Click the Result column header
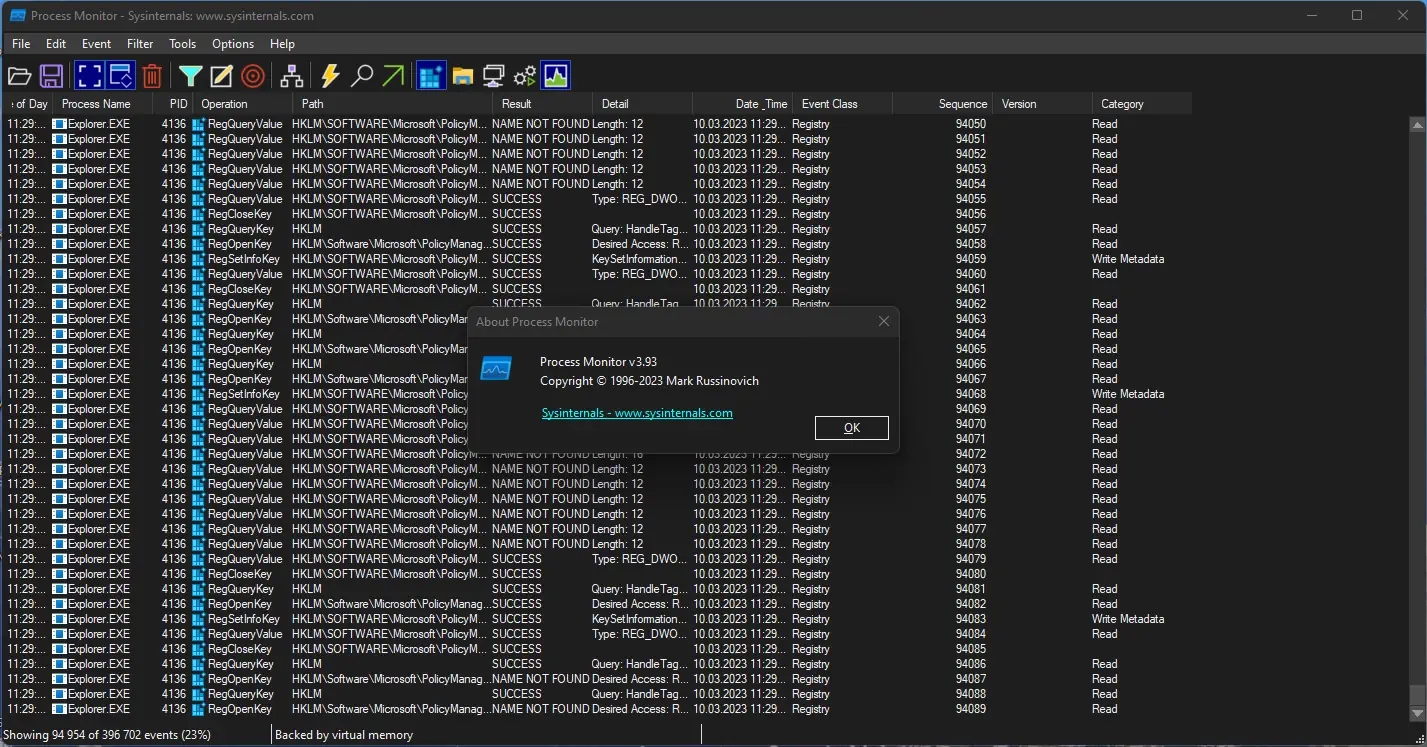Screen dimensions: 1427x747 [542, 104]
